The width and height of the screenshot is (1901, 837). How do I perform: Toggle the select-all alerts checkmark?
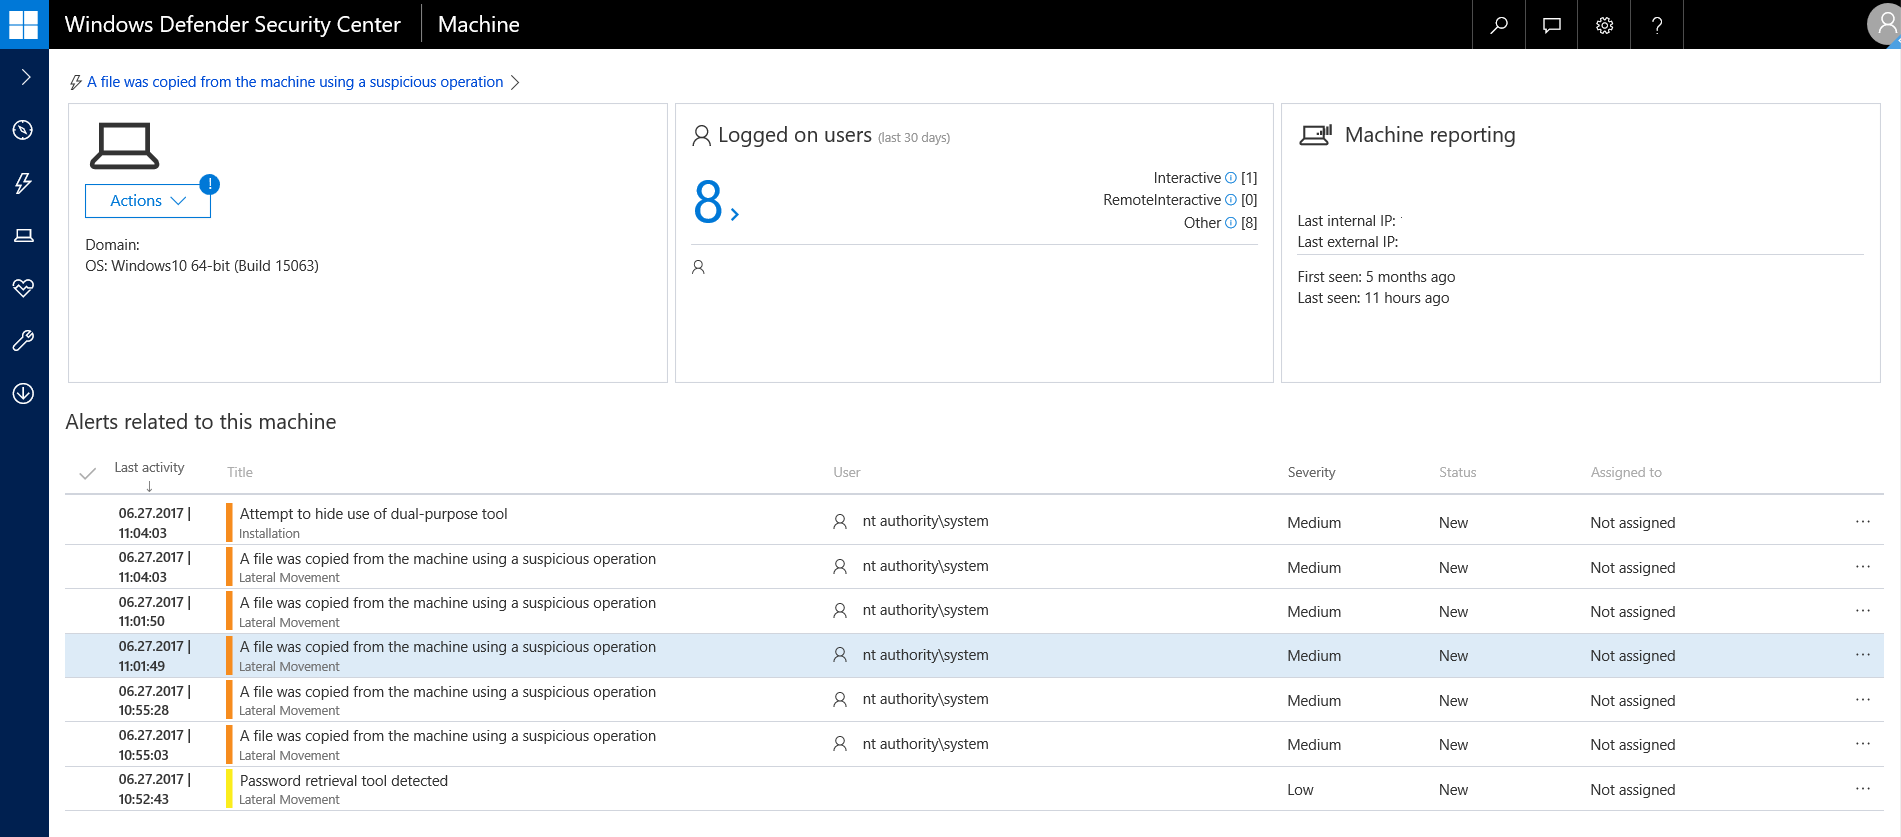[x=87, y=473]
